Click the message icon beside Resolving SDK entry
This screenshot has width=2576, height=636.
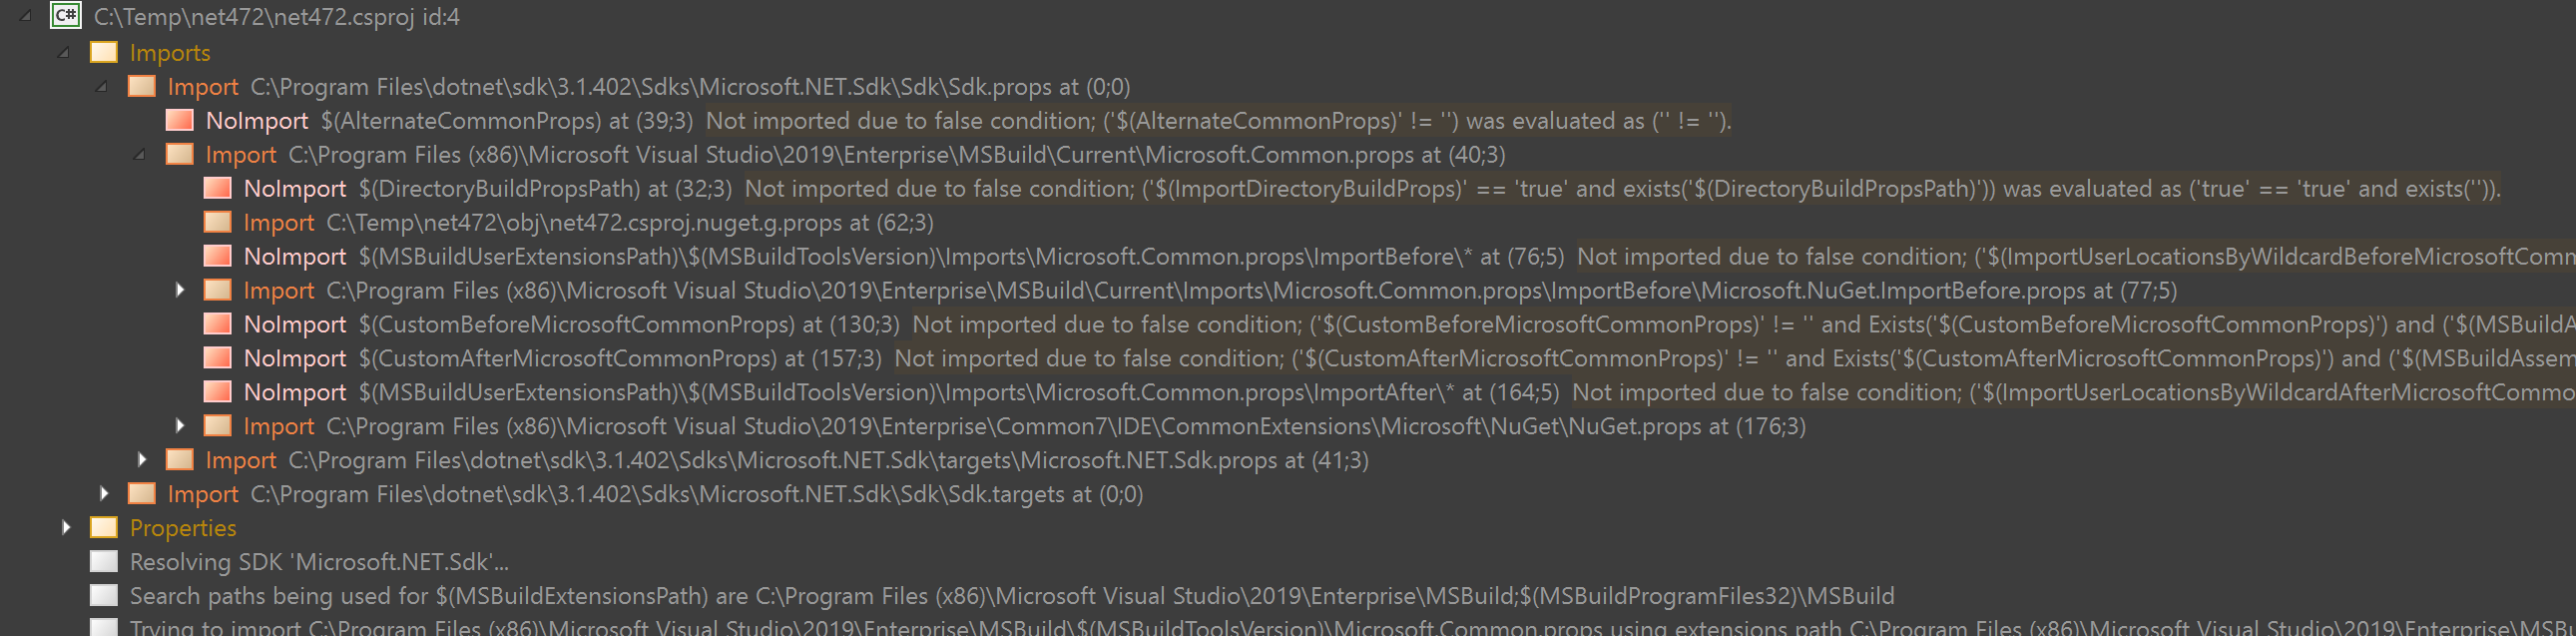103,561
